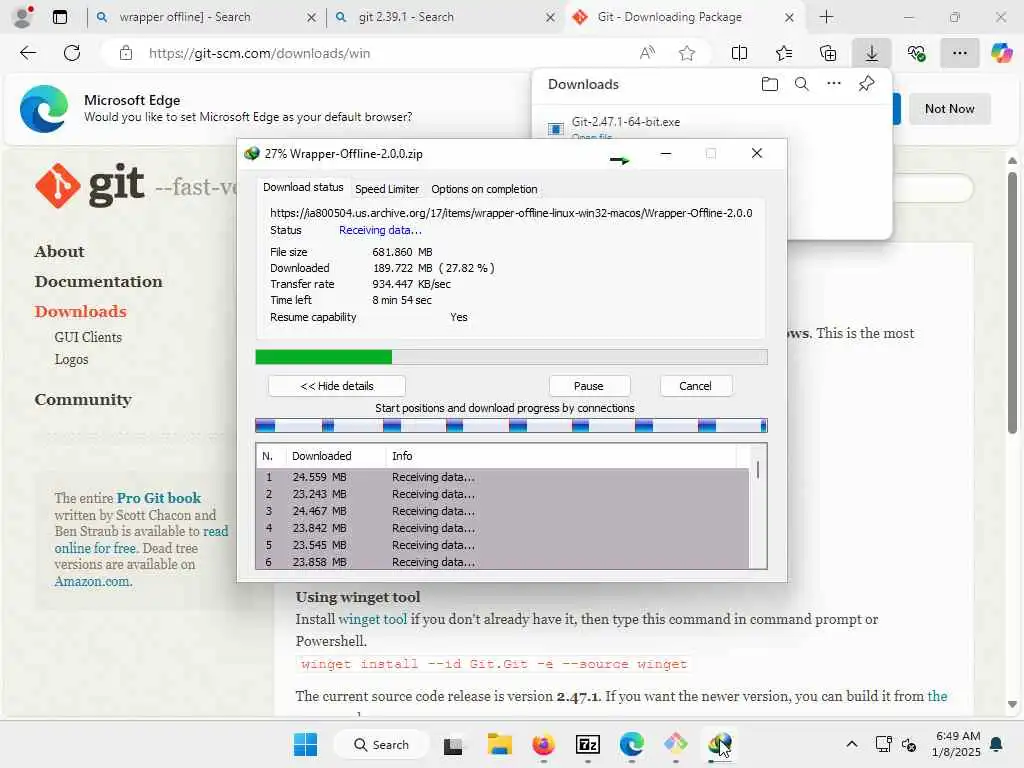This screenshot has height=768, width=1024.
Task: Switch to the 'wrapper offline] - Search' tab
Action: coord(204,17)
